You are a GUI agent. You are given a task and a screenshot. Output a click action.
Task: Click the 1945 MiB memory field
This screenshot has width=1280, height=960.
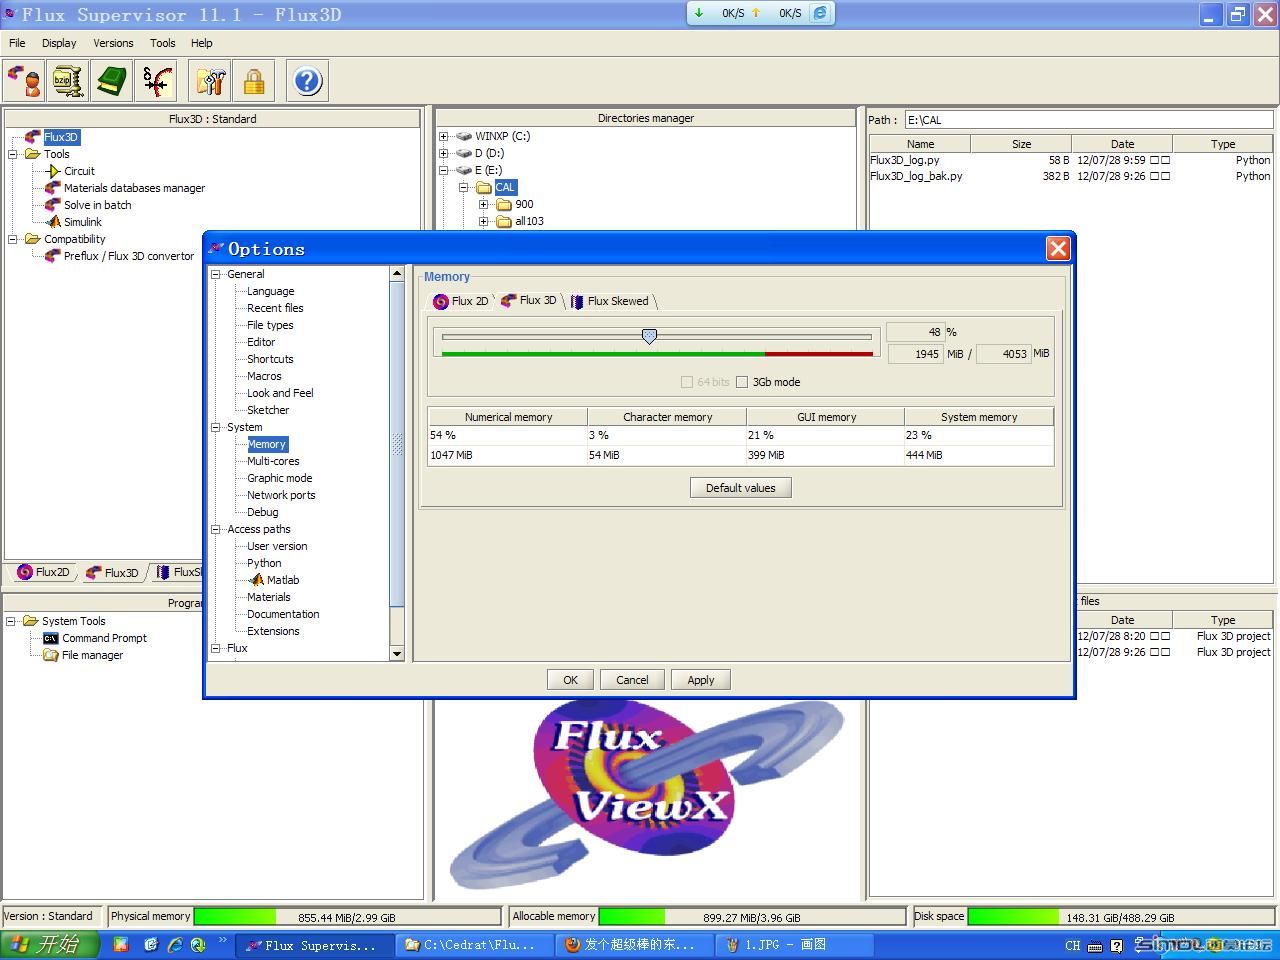[x=915, y=354]
